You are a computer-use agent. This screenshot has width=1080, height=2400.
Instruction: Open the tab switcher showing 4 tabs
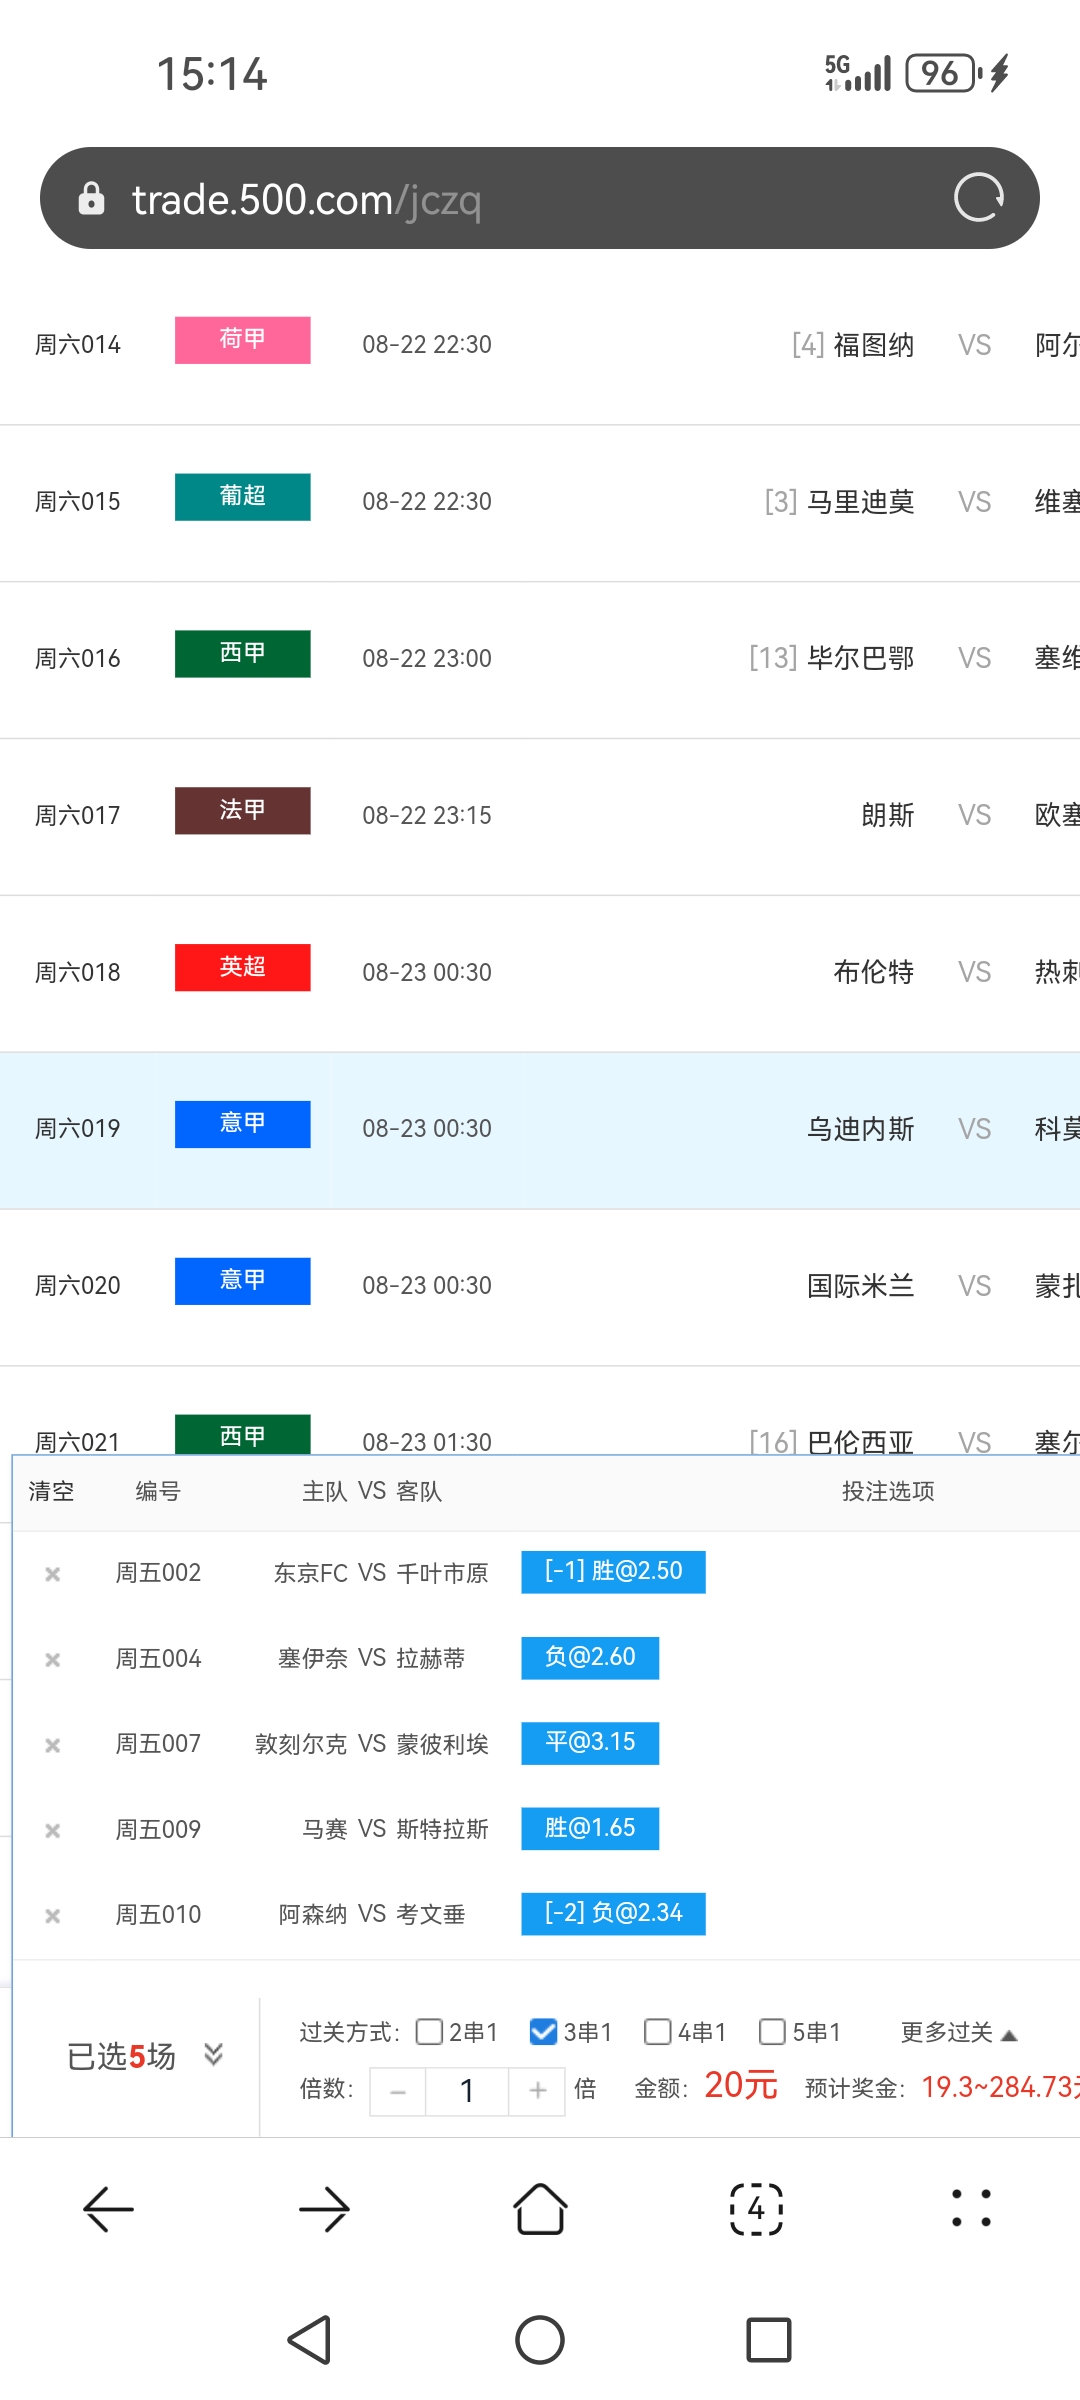pyautogui.click(x=756, y=2208)
